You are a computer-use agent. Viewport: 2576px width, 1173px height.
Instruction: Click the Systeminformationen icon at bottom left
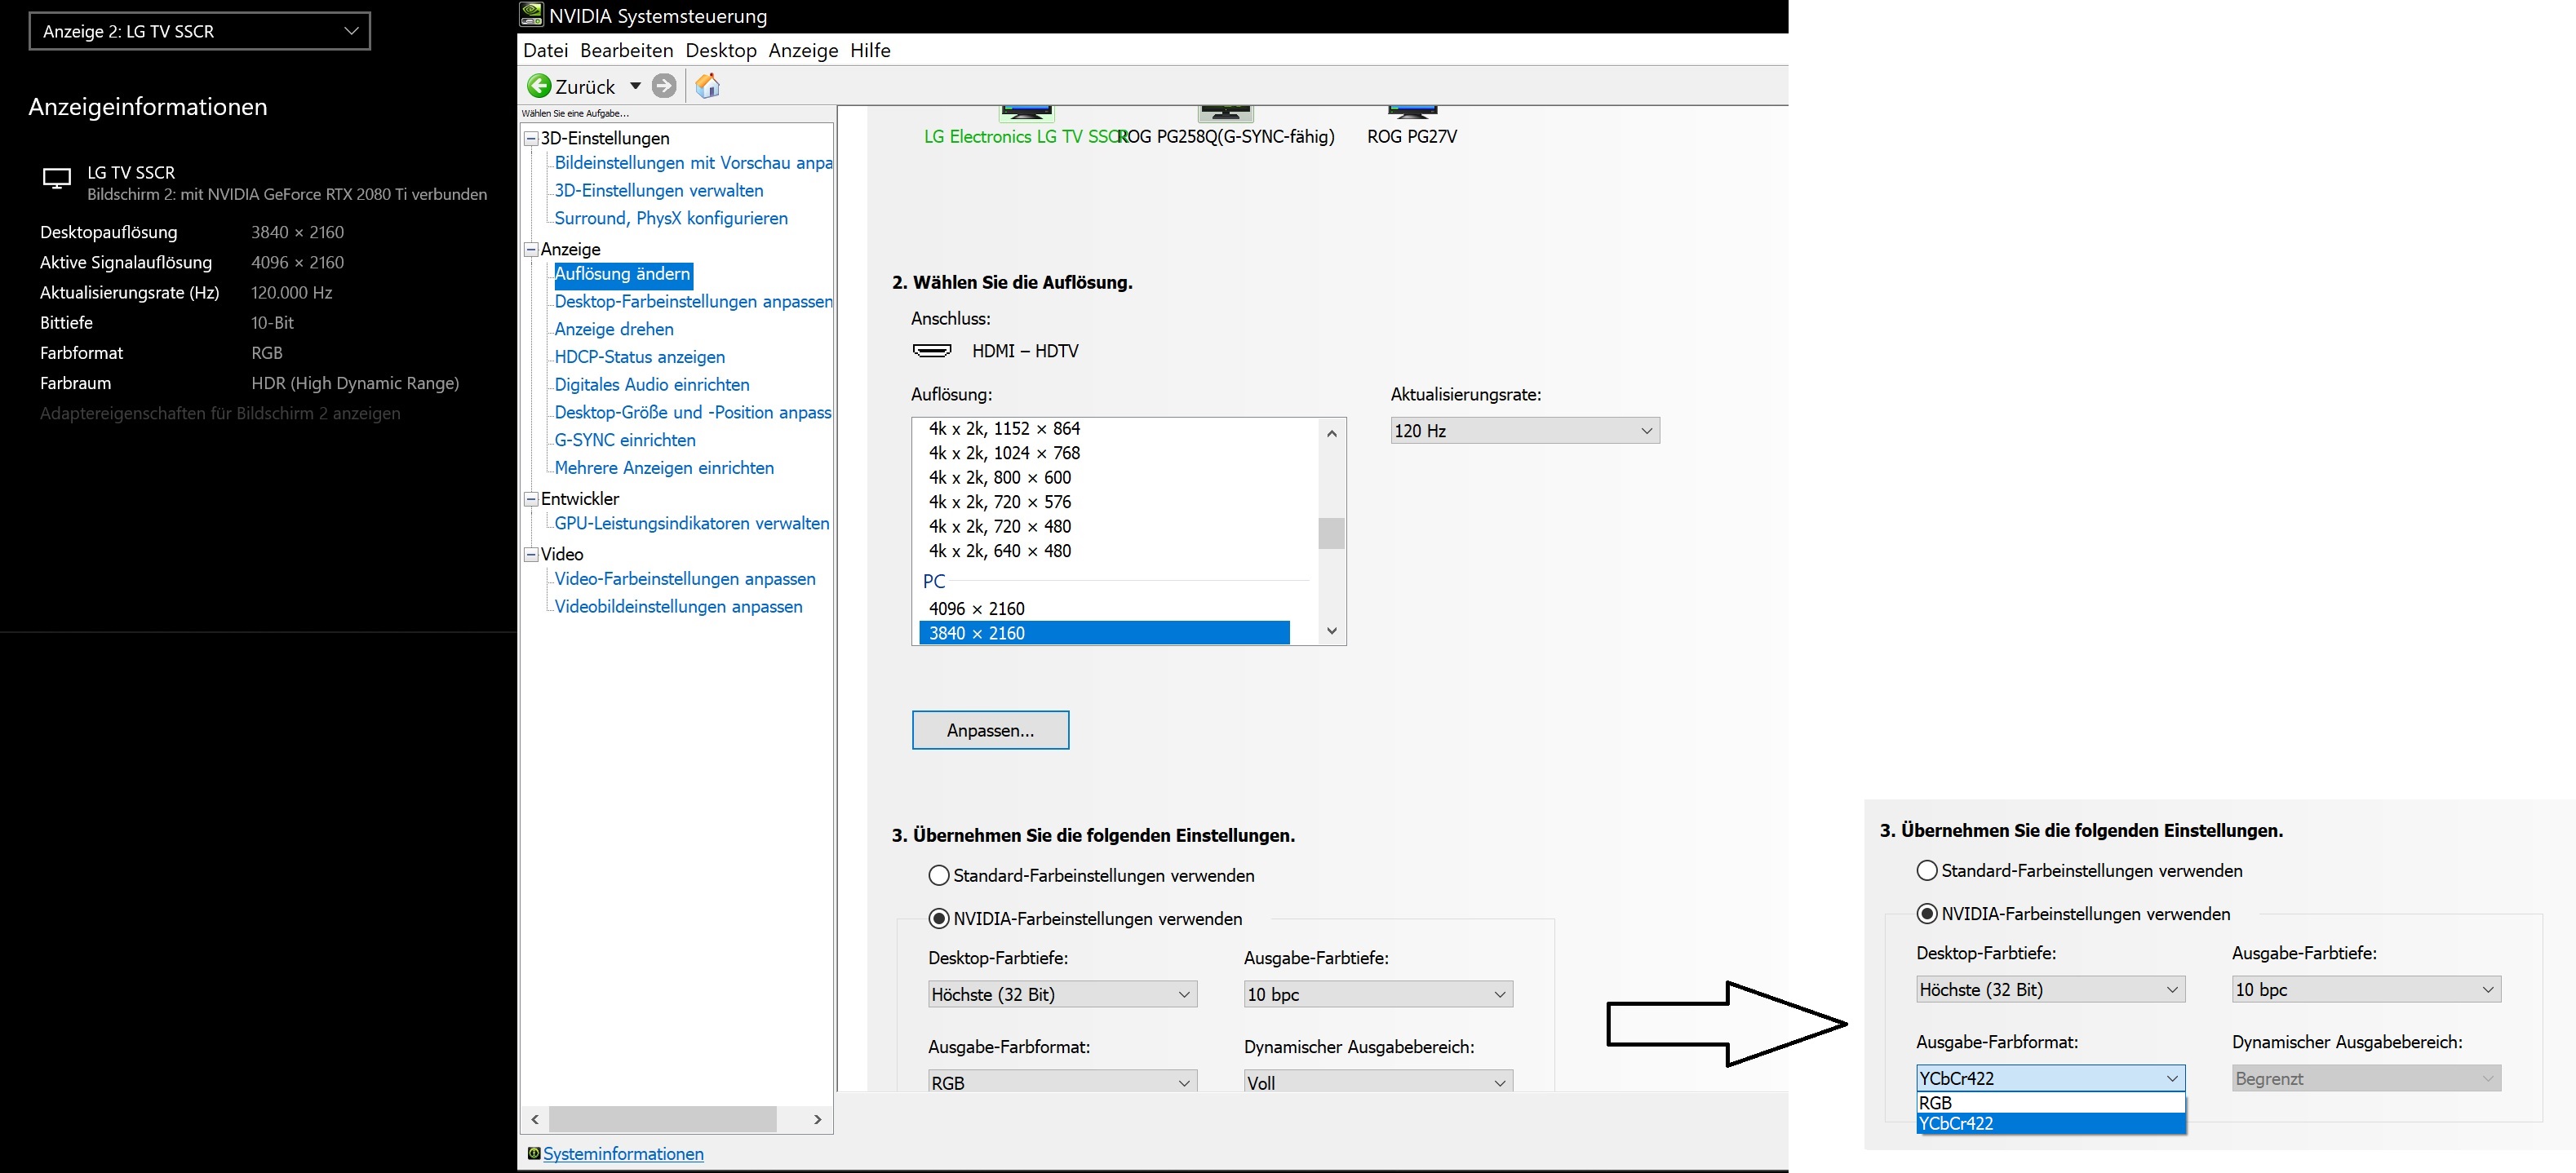[x=534, y=1153]
